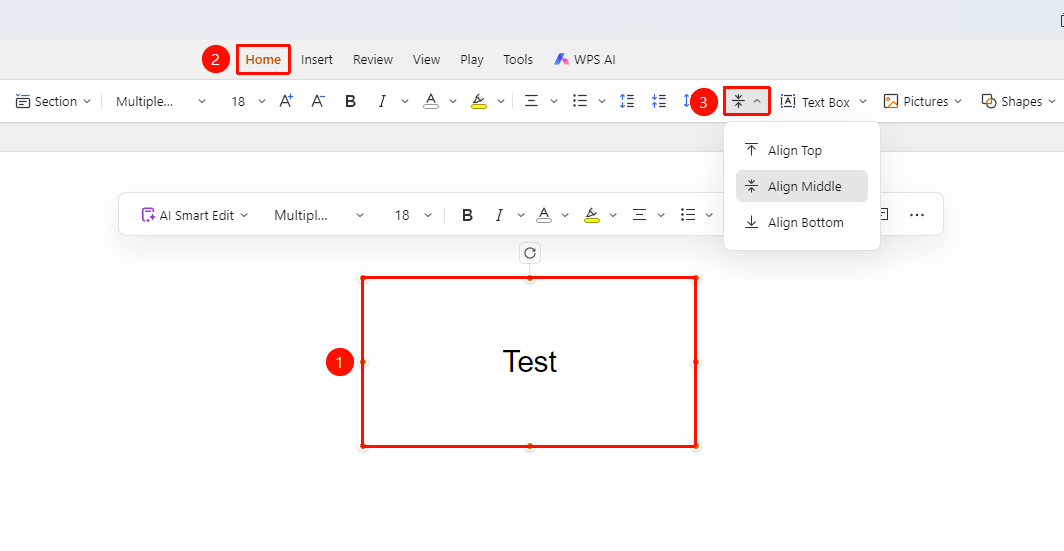
Task: Open the ribbon font size dropdown arrow
Action: tap(262, 101)
